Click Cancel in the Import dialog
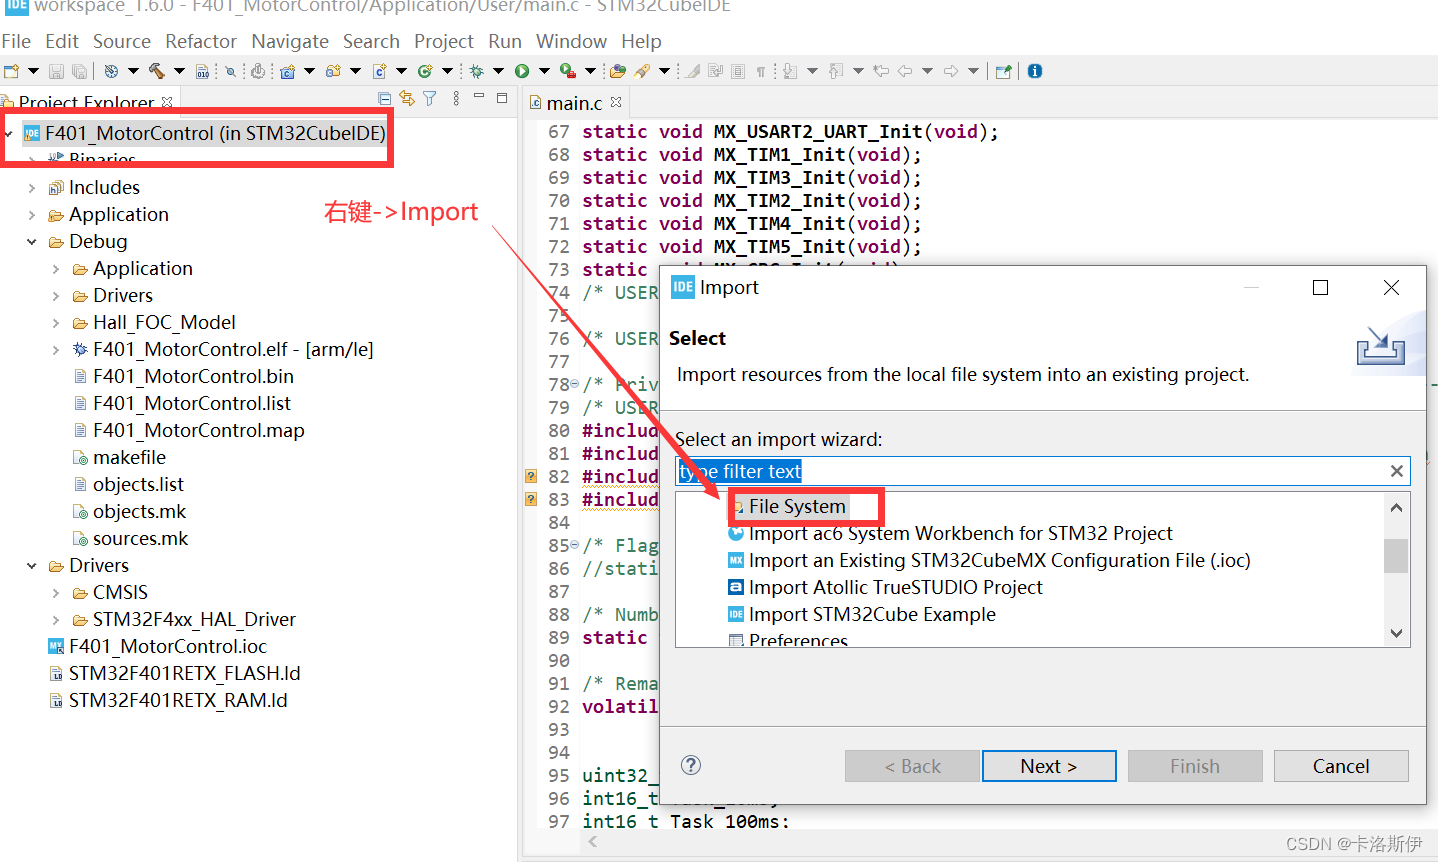This screenshot has width=1438, height=862. coord(1341,766)
